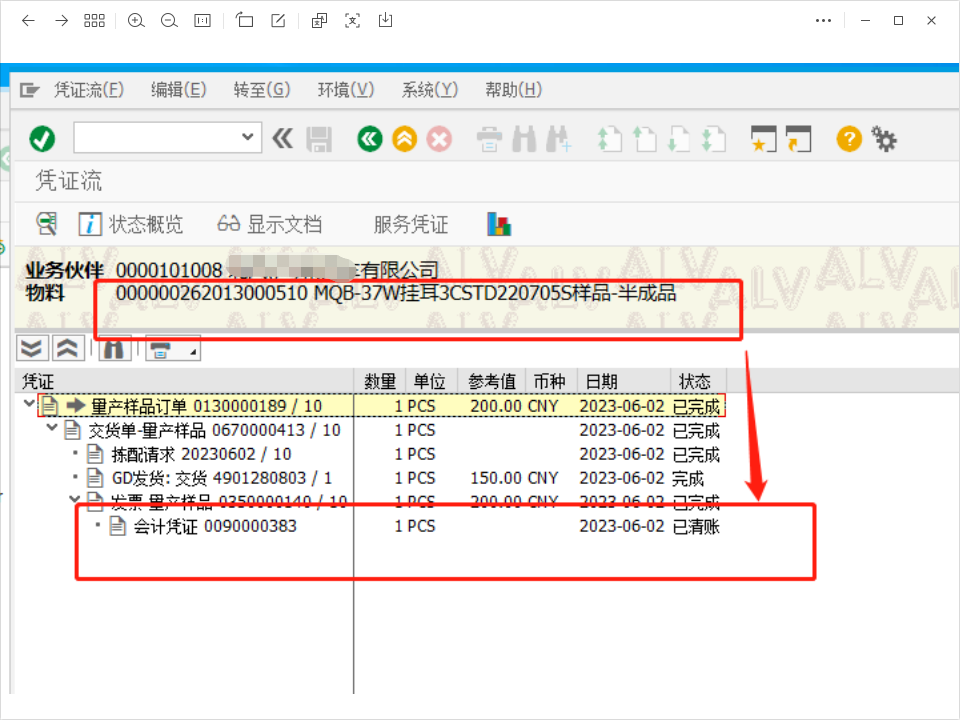Click the green checkmark Enter icon
The image size is (960, 720).
(x=42, y=139)
